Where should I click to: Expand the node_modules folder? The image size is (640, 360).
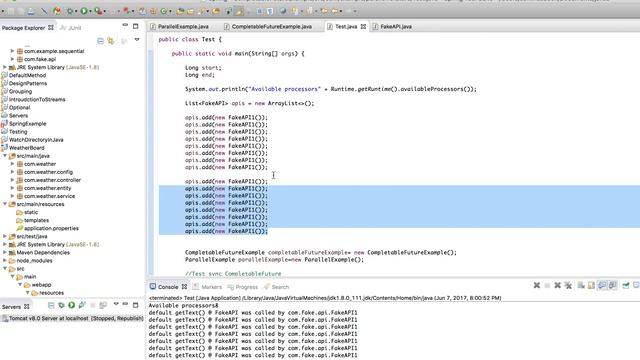click(x=5, y=260)
